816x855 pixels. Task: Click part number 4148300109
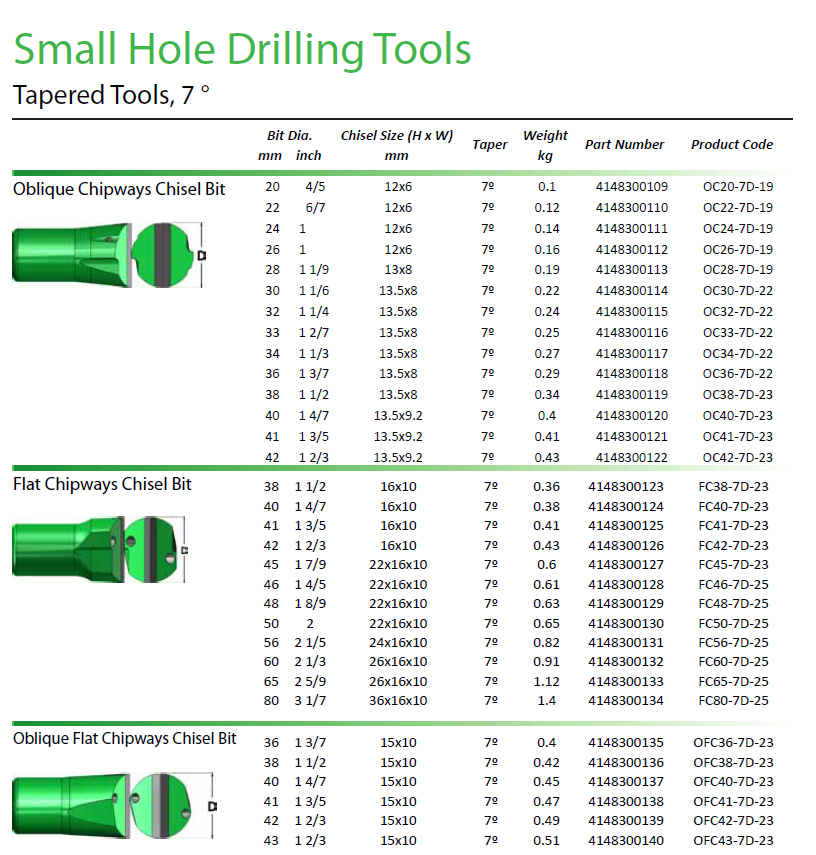click(x=631, y=187)
